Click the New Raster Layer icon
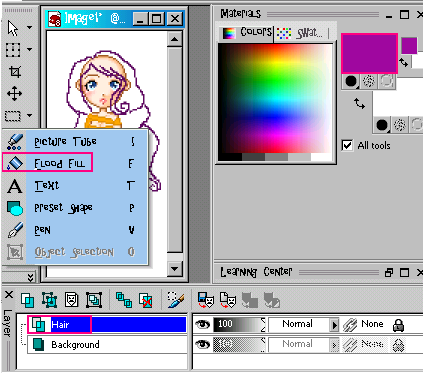425x373 pixels. (x=27, y=299)
